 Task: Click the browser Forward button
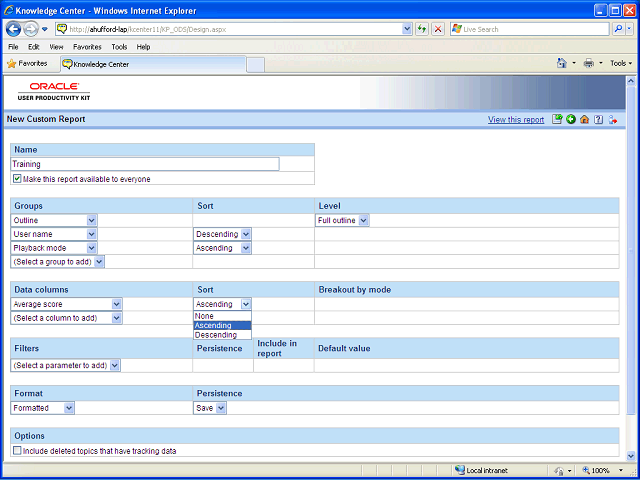pos(31,29)
